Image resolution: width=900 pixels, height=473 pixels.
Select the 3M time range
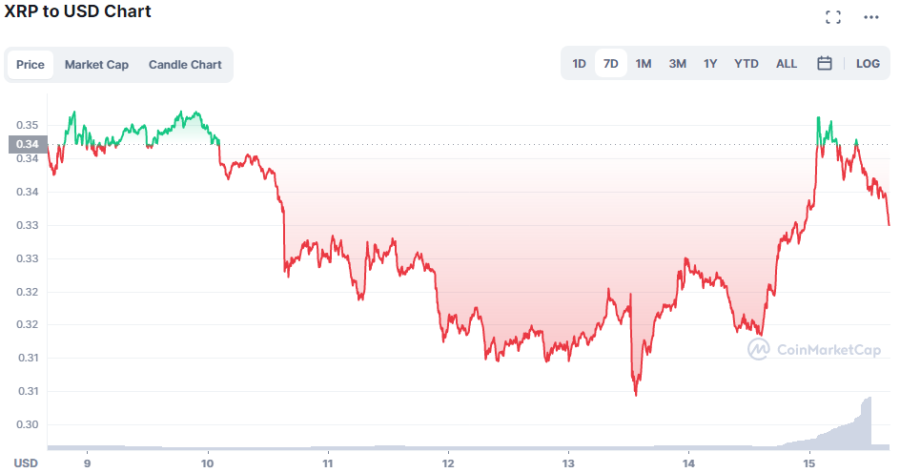(x=677, y=63)
